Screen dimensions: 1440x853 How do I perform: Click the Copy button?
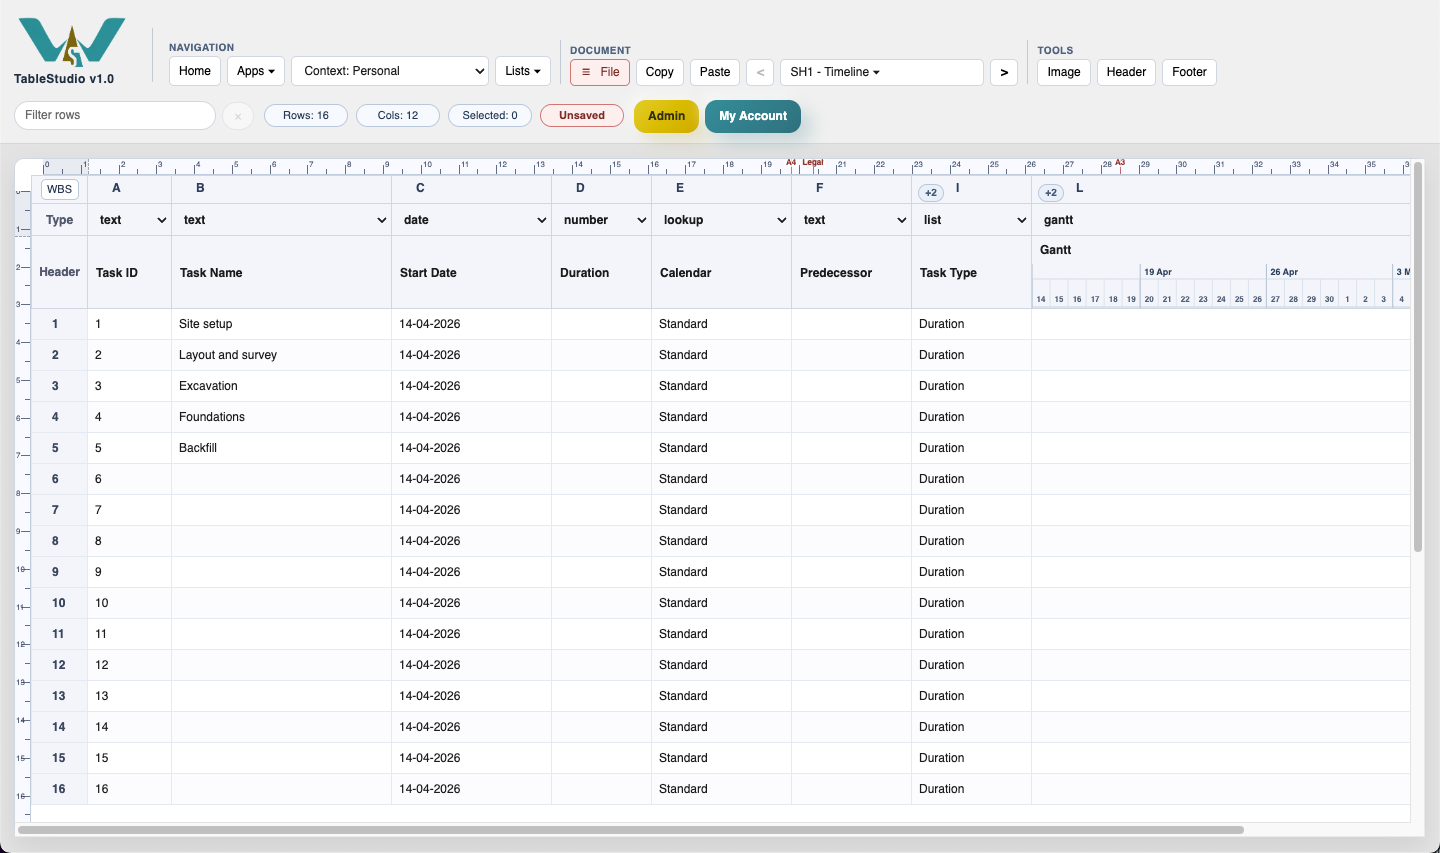[x=660, y=72]
